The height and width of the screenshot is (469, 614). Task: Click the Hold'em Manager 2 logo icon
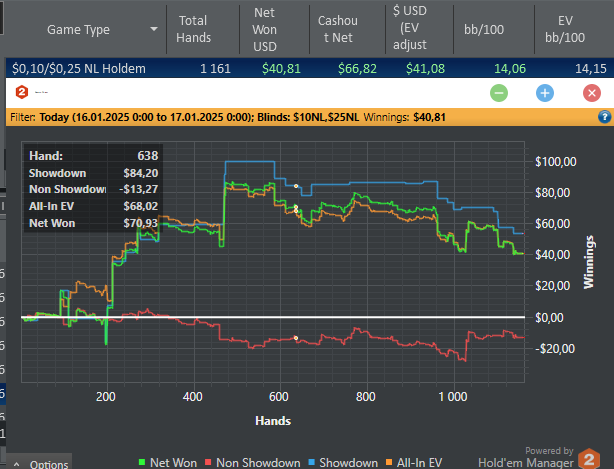pyautogui.click(x=22, y=92)
